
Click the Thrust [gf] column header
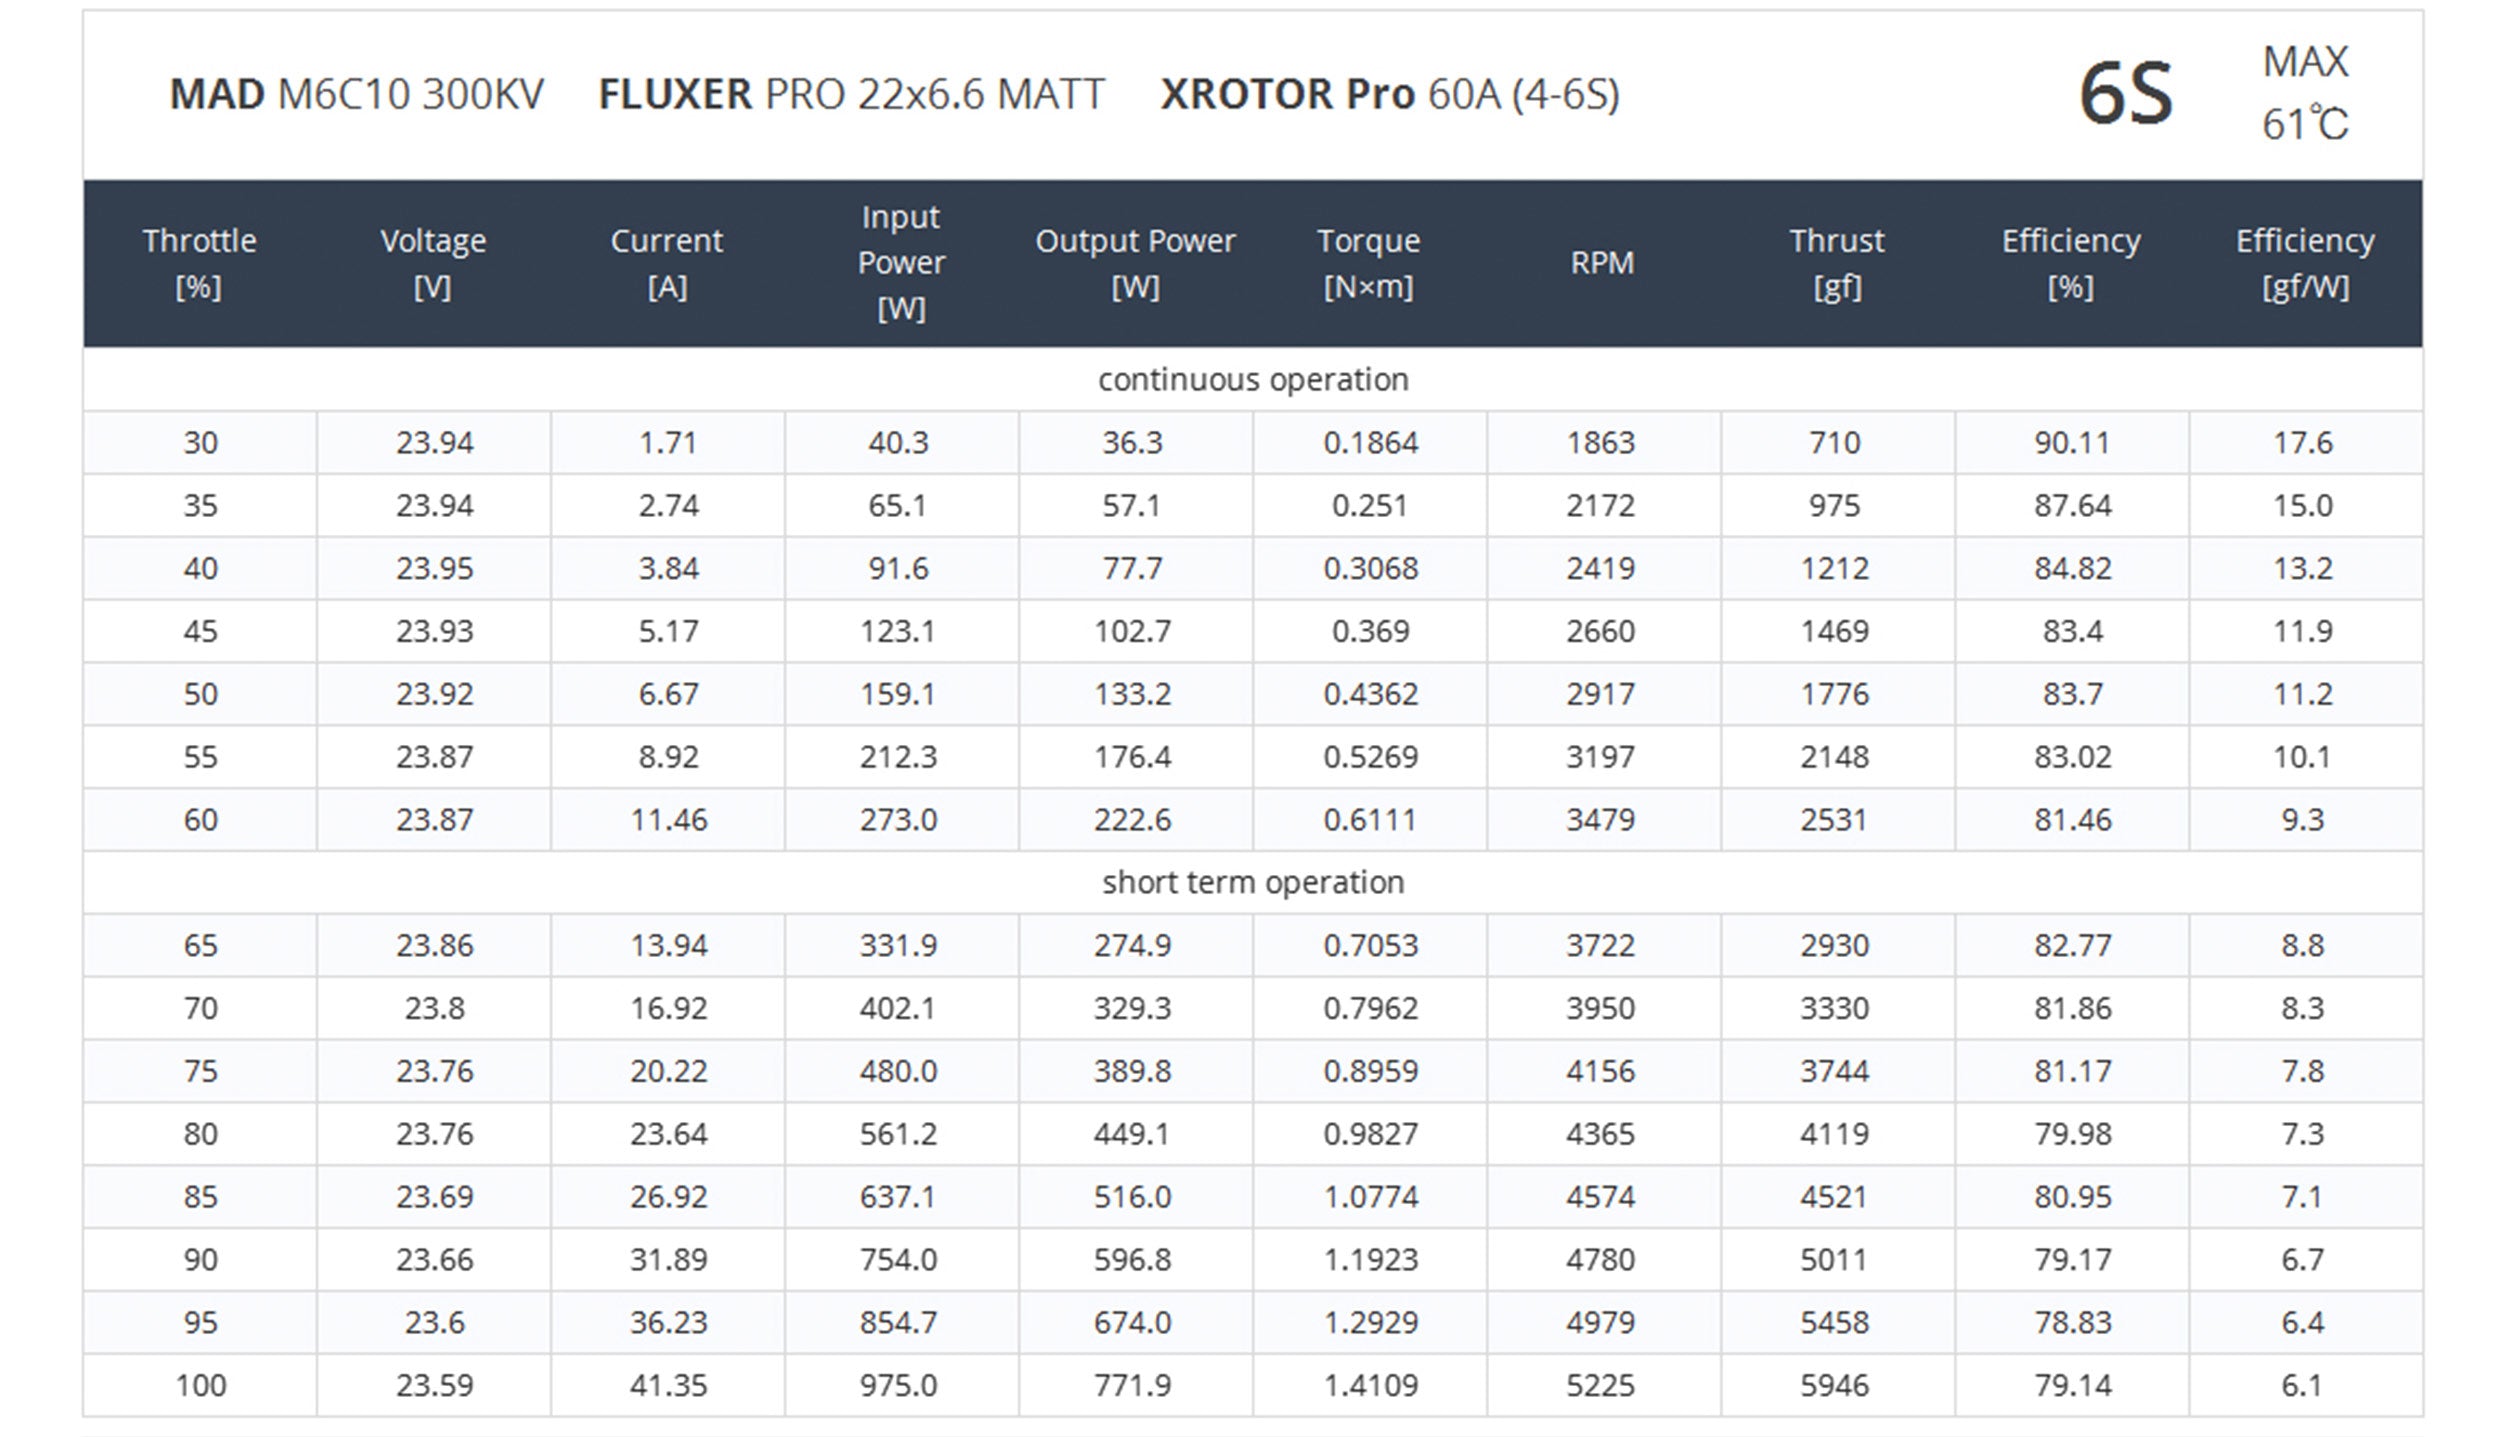1837,263
